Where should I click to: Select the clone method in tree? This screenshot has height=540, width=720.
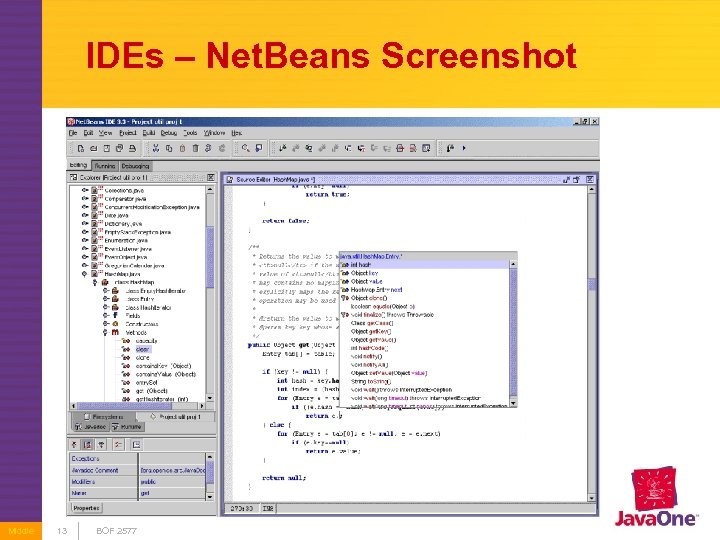pos(142,358)
